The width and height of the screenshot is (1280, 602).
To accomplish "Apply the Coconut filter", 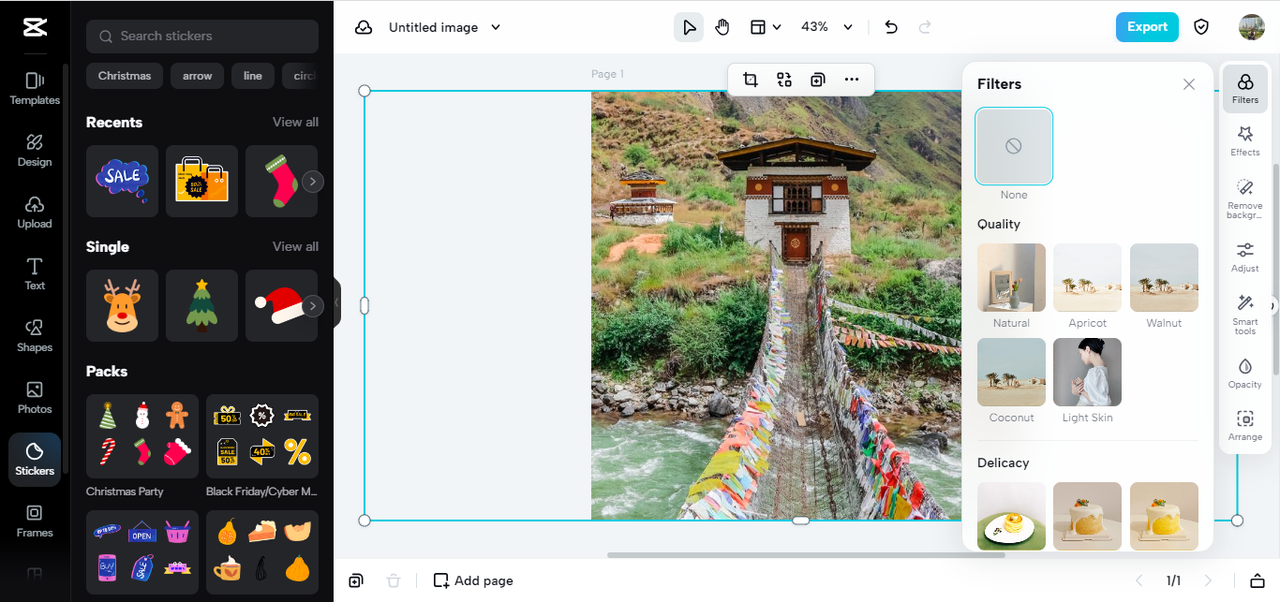I will point(1011,372).
